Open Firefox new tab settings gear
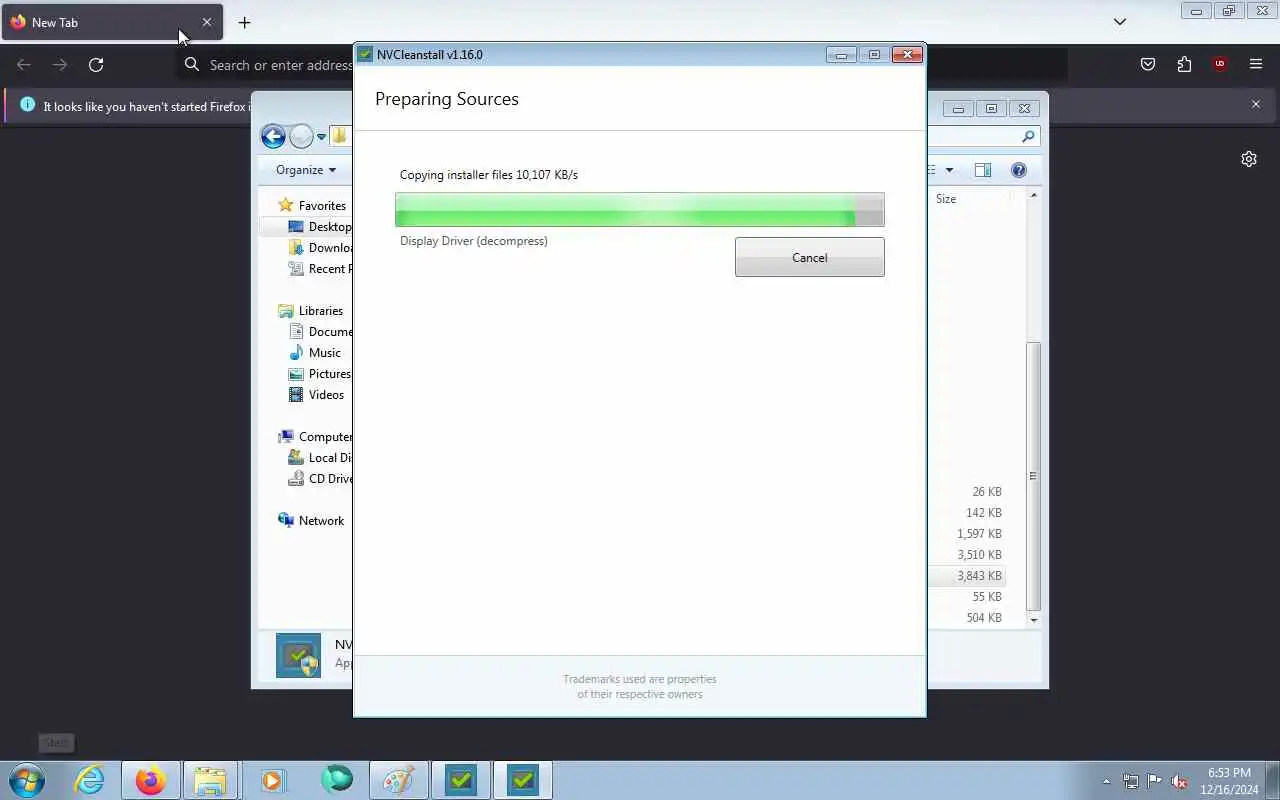 (x=1249, y=159)
